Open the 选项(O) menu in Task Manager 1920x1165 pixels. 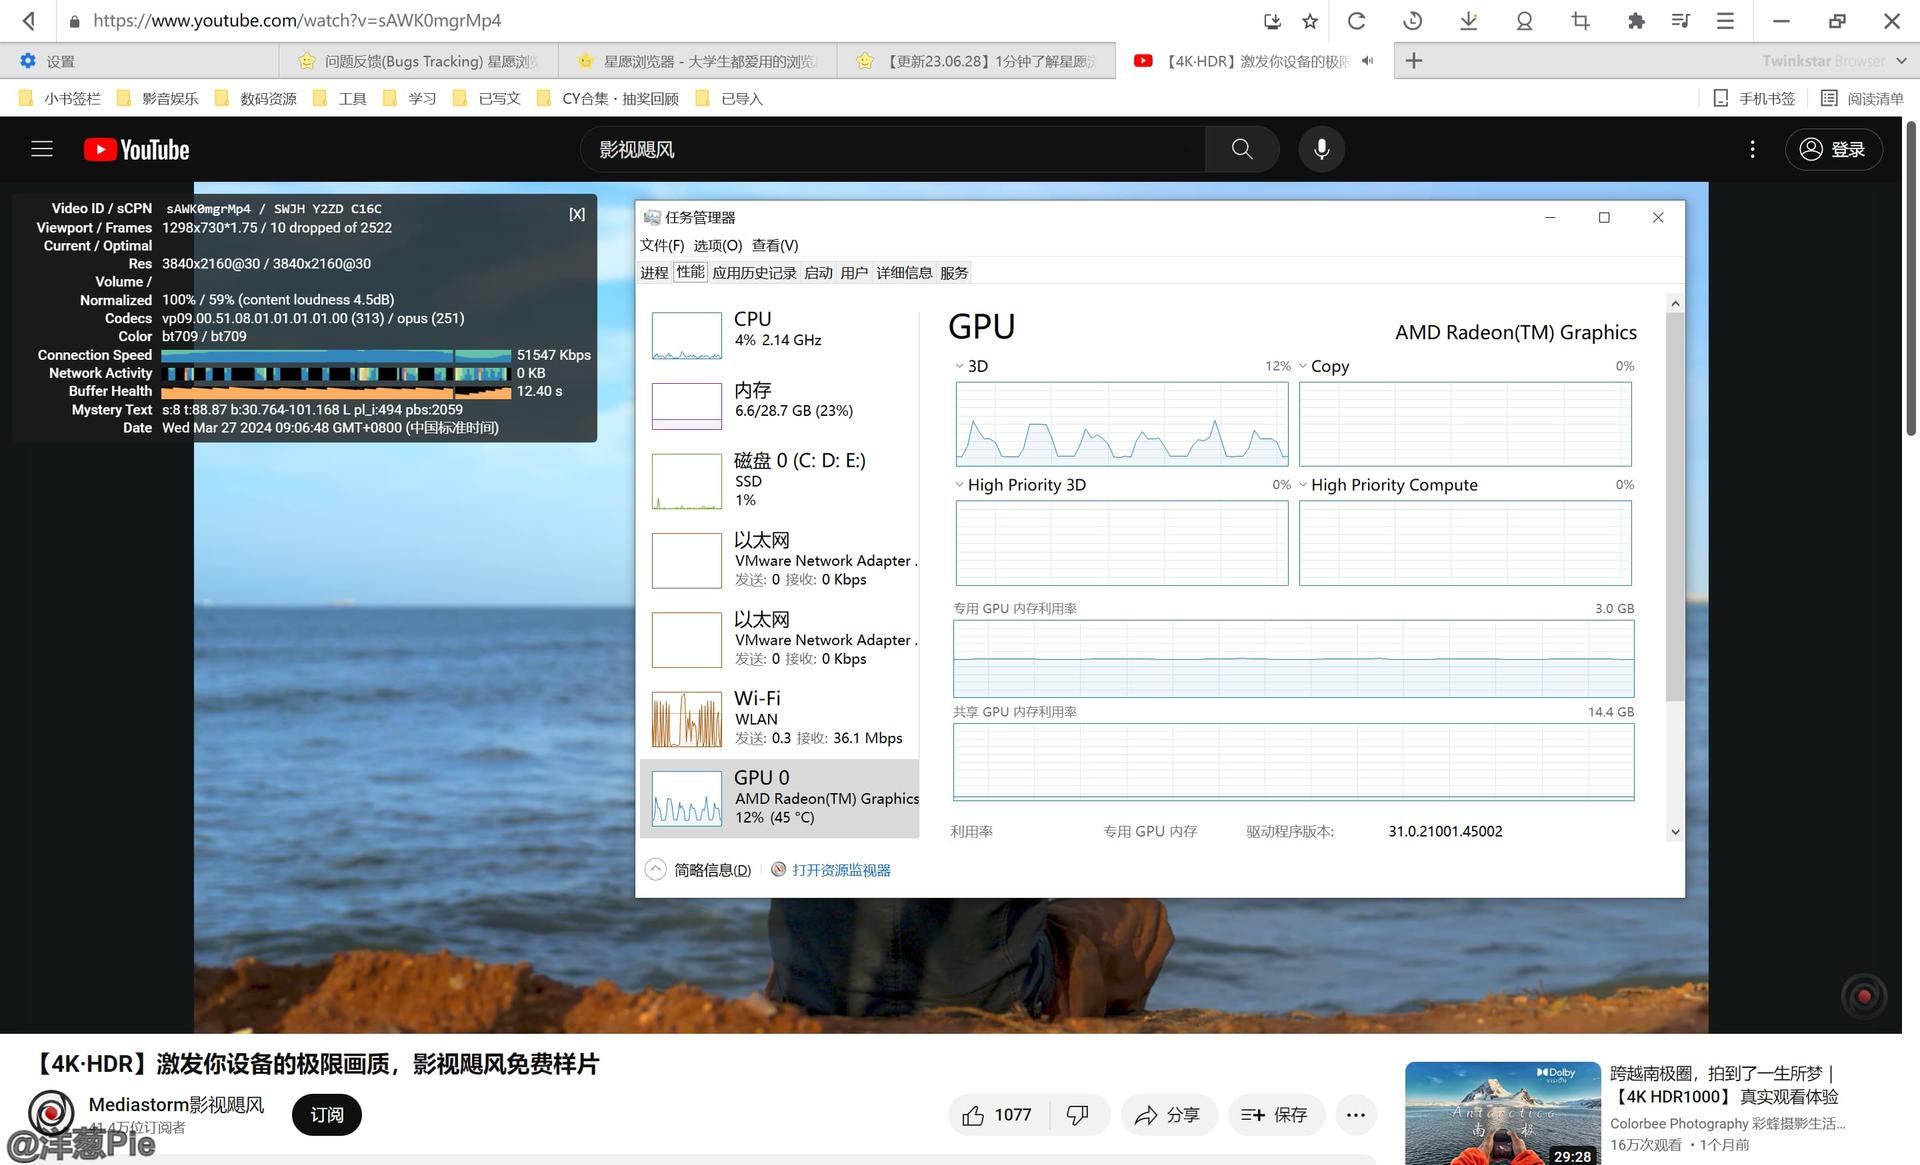(717, 245)
